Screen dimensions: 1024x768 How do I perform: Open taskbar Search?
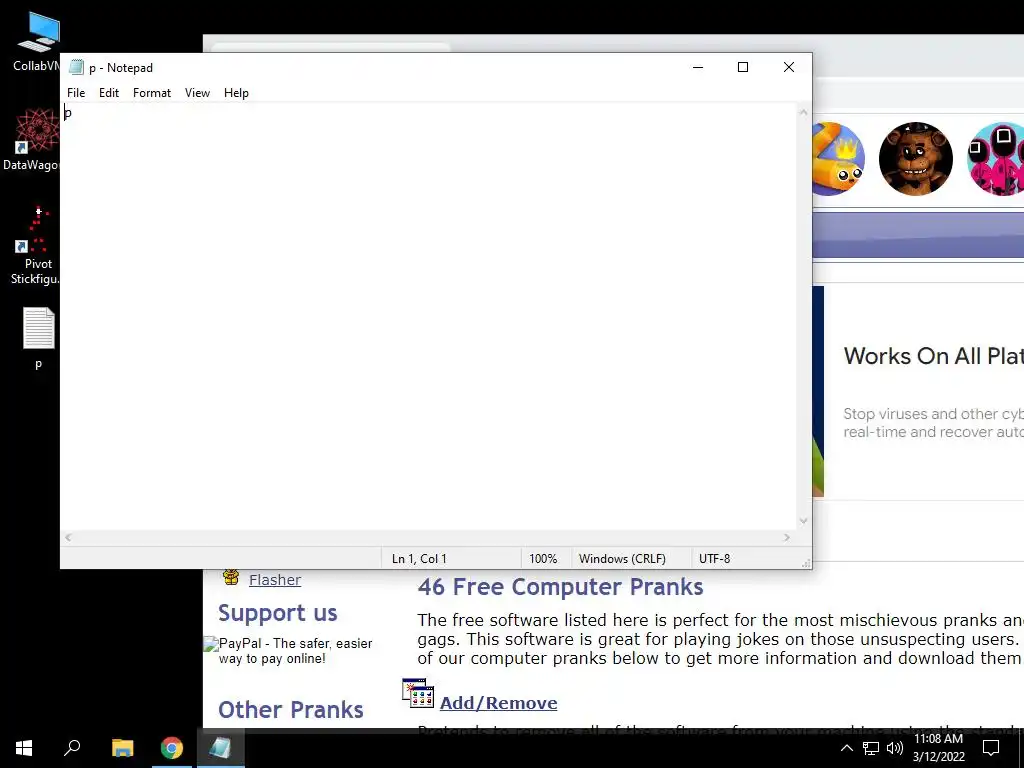pos(72,748)
